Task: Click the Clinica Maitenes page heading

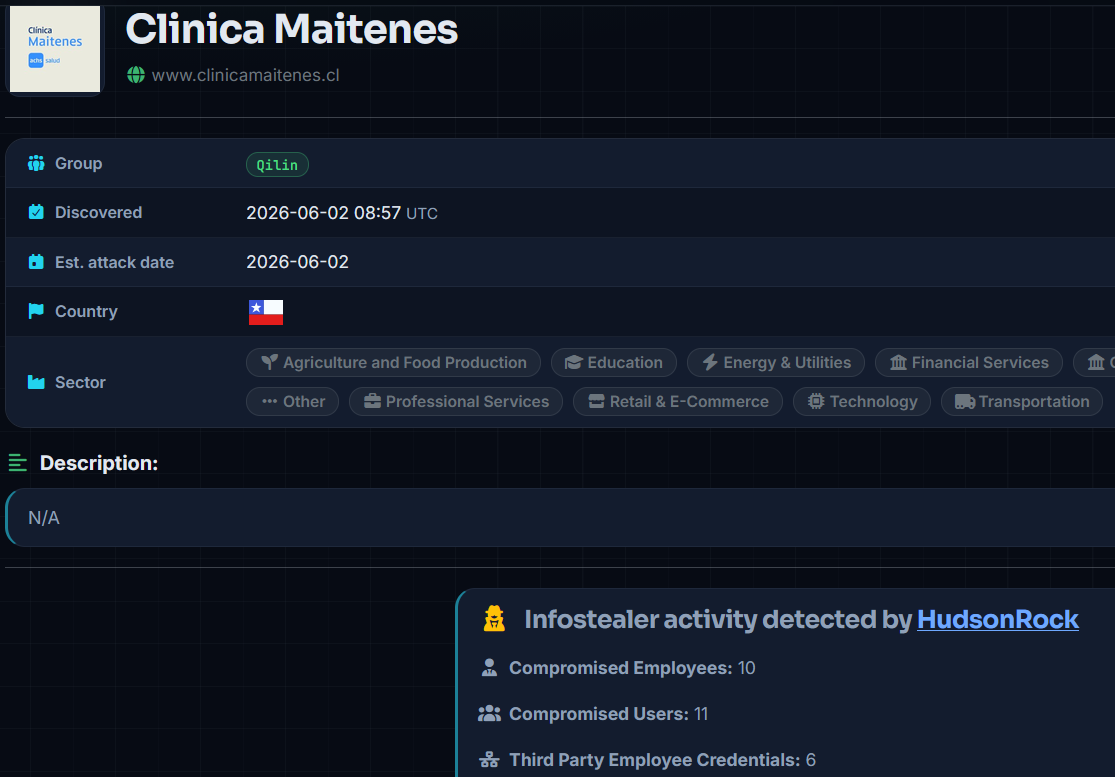Action: 292,29
